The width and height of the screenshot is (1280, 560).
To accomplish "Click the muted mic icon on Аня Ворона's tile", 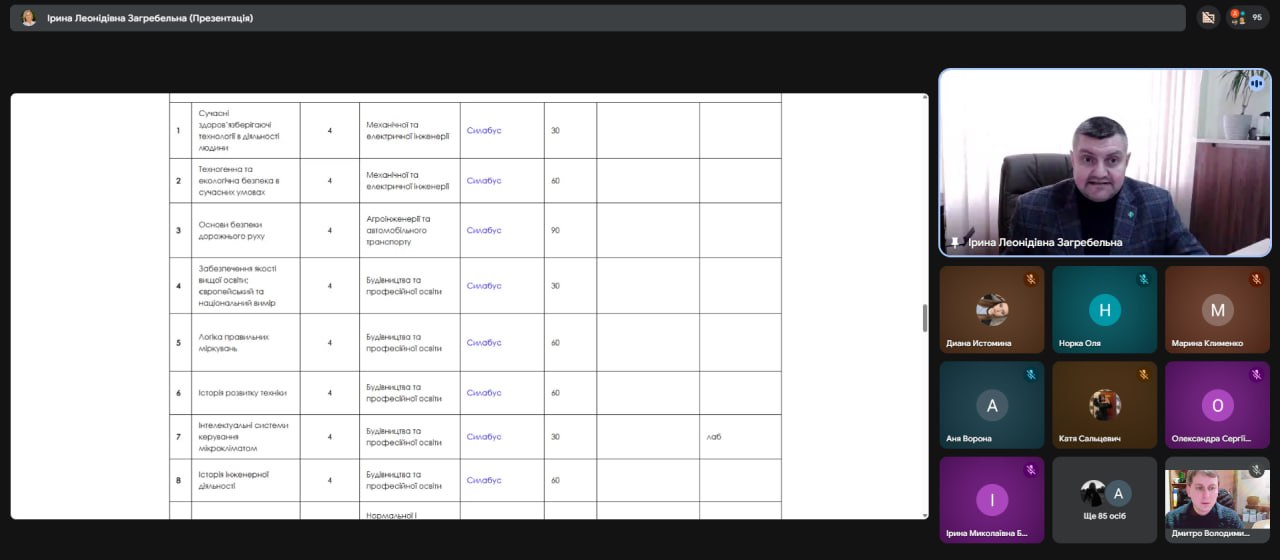I will pyautogui.click(x=1029, y=375).
